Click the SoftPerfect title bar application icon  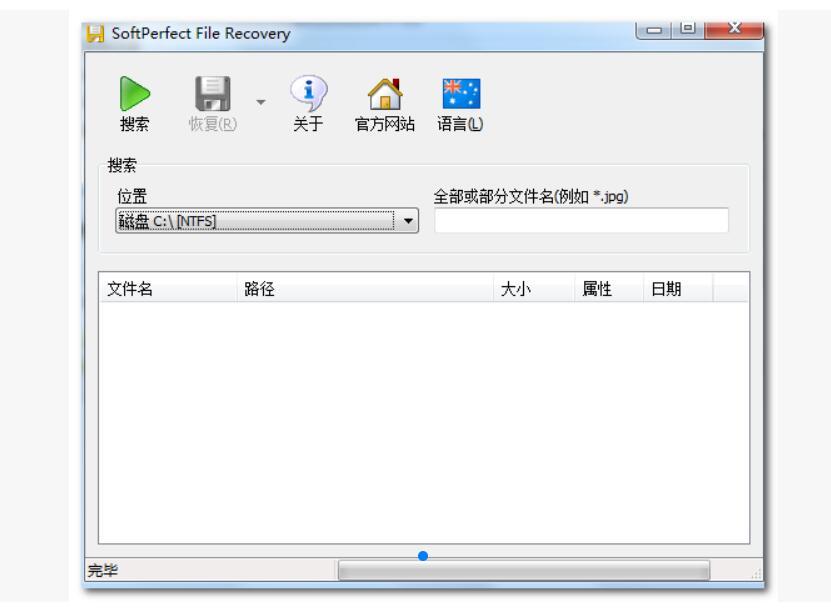[x=96, y=32]
